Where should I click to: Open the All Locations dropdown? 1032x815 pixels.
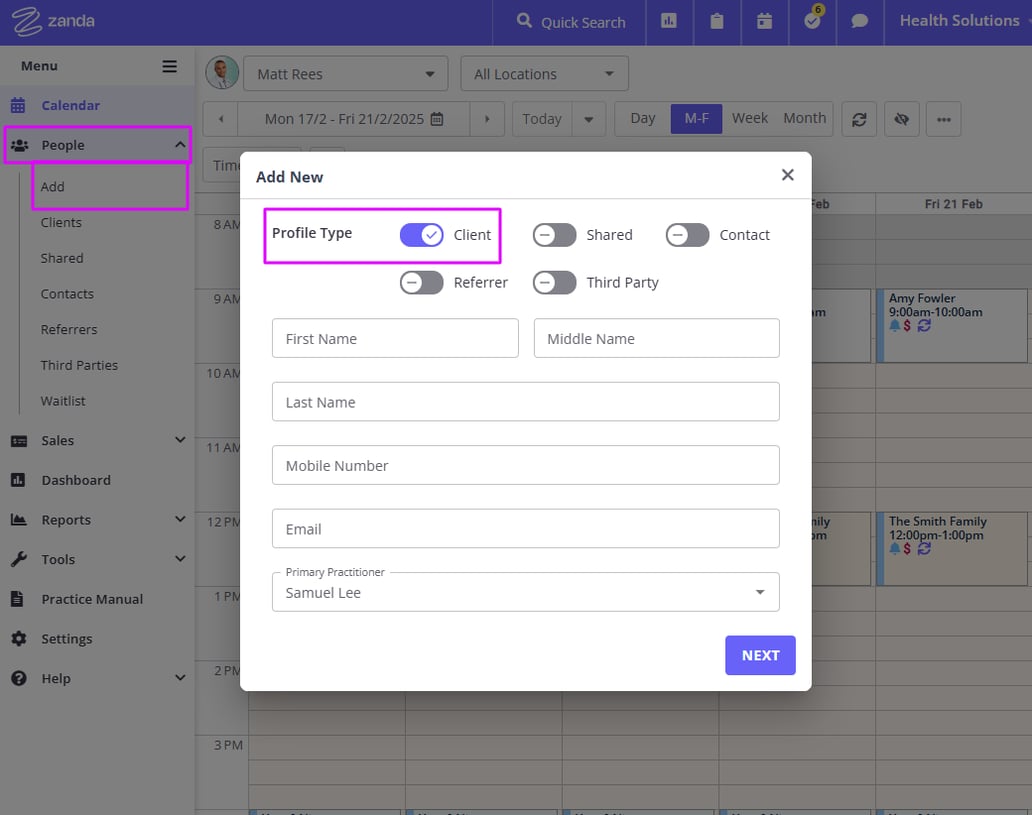[544, 73]
